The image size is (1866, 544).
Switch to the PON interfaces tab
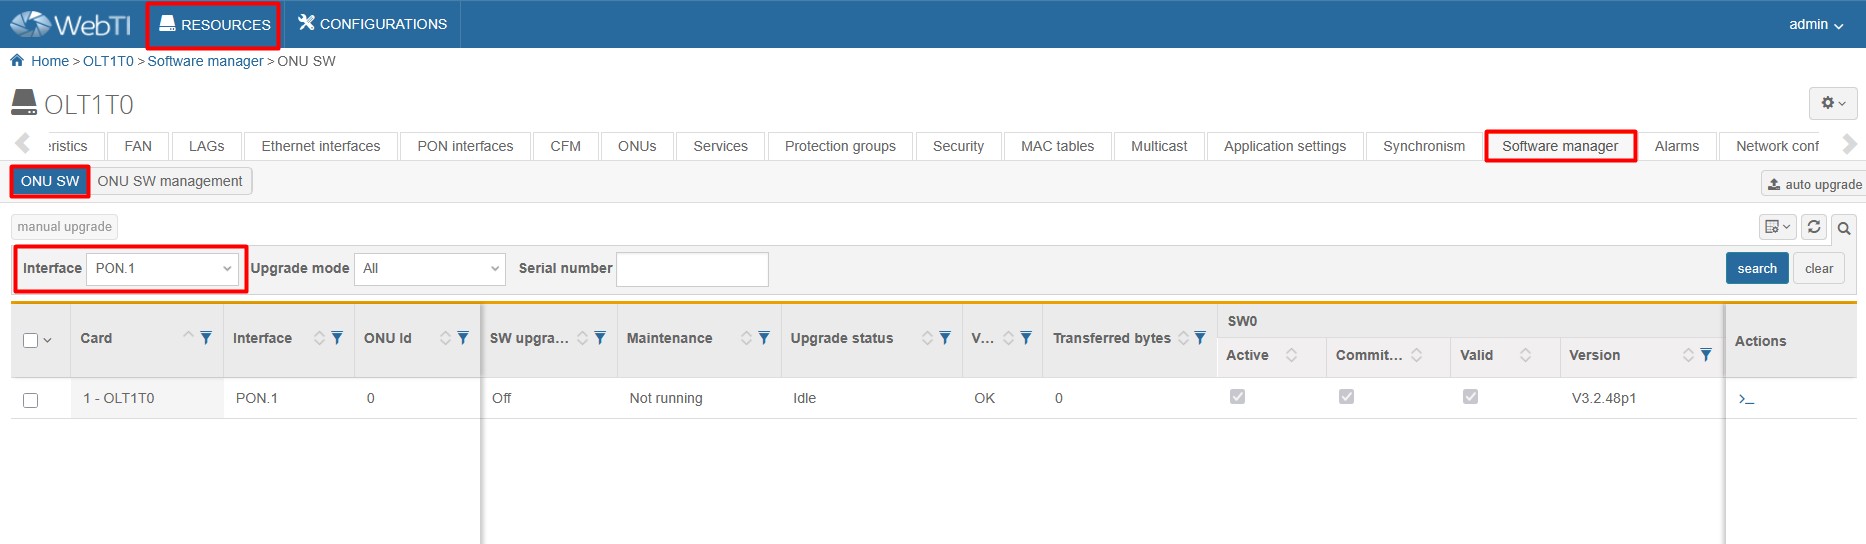pyautogui.click(x=465, y=146)
